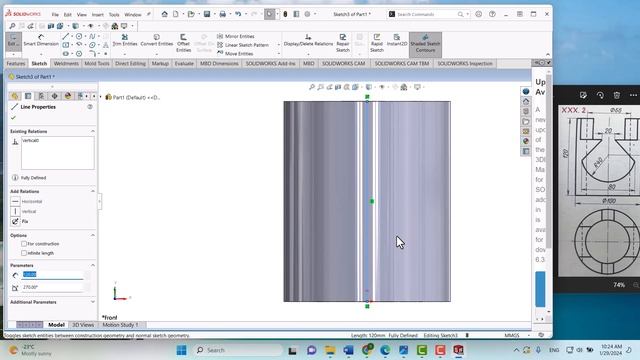
Task: Activate the Rapid Sketch tool
Action: pyautogui.click(x=377, y=43)
